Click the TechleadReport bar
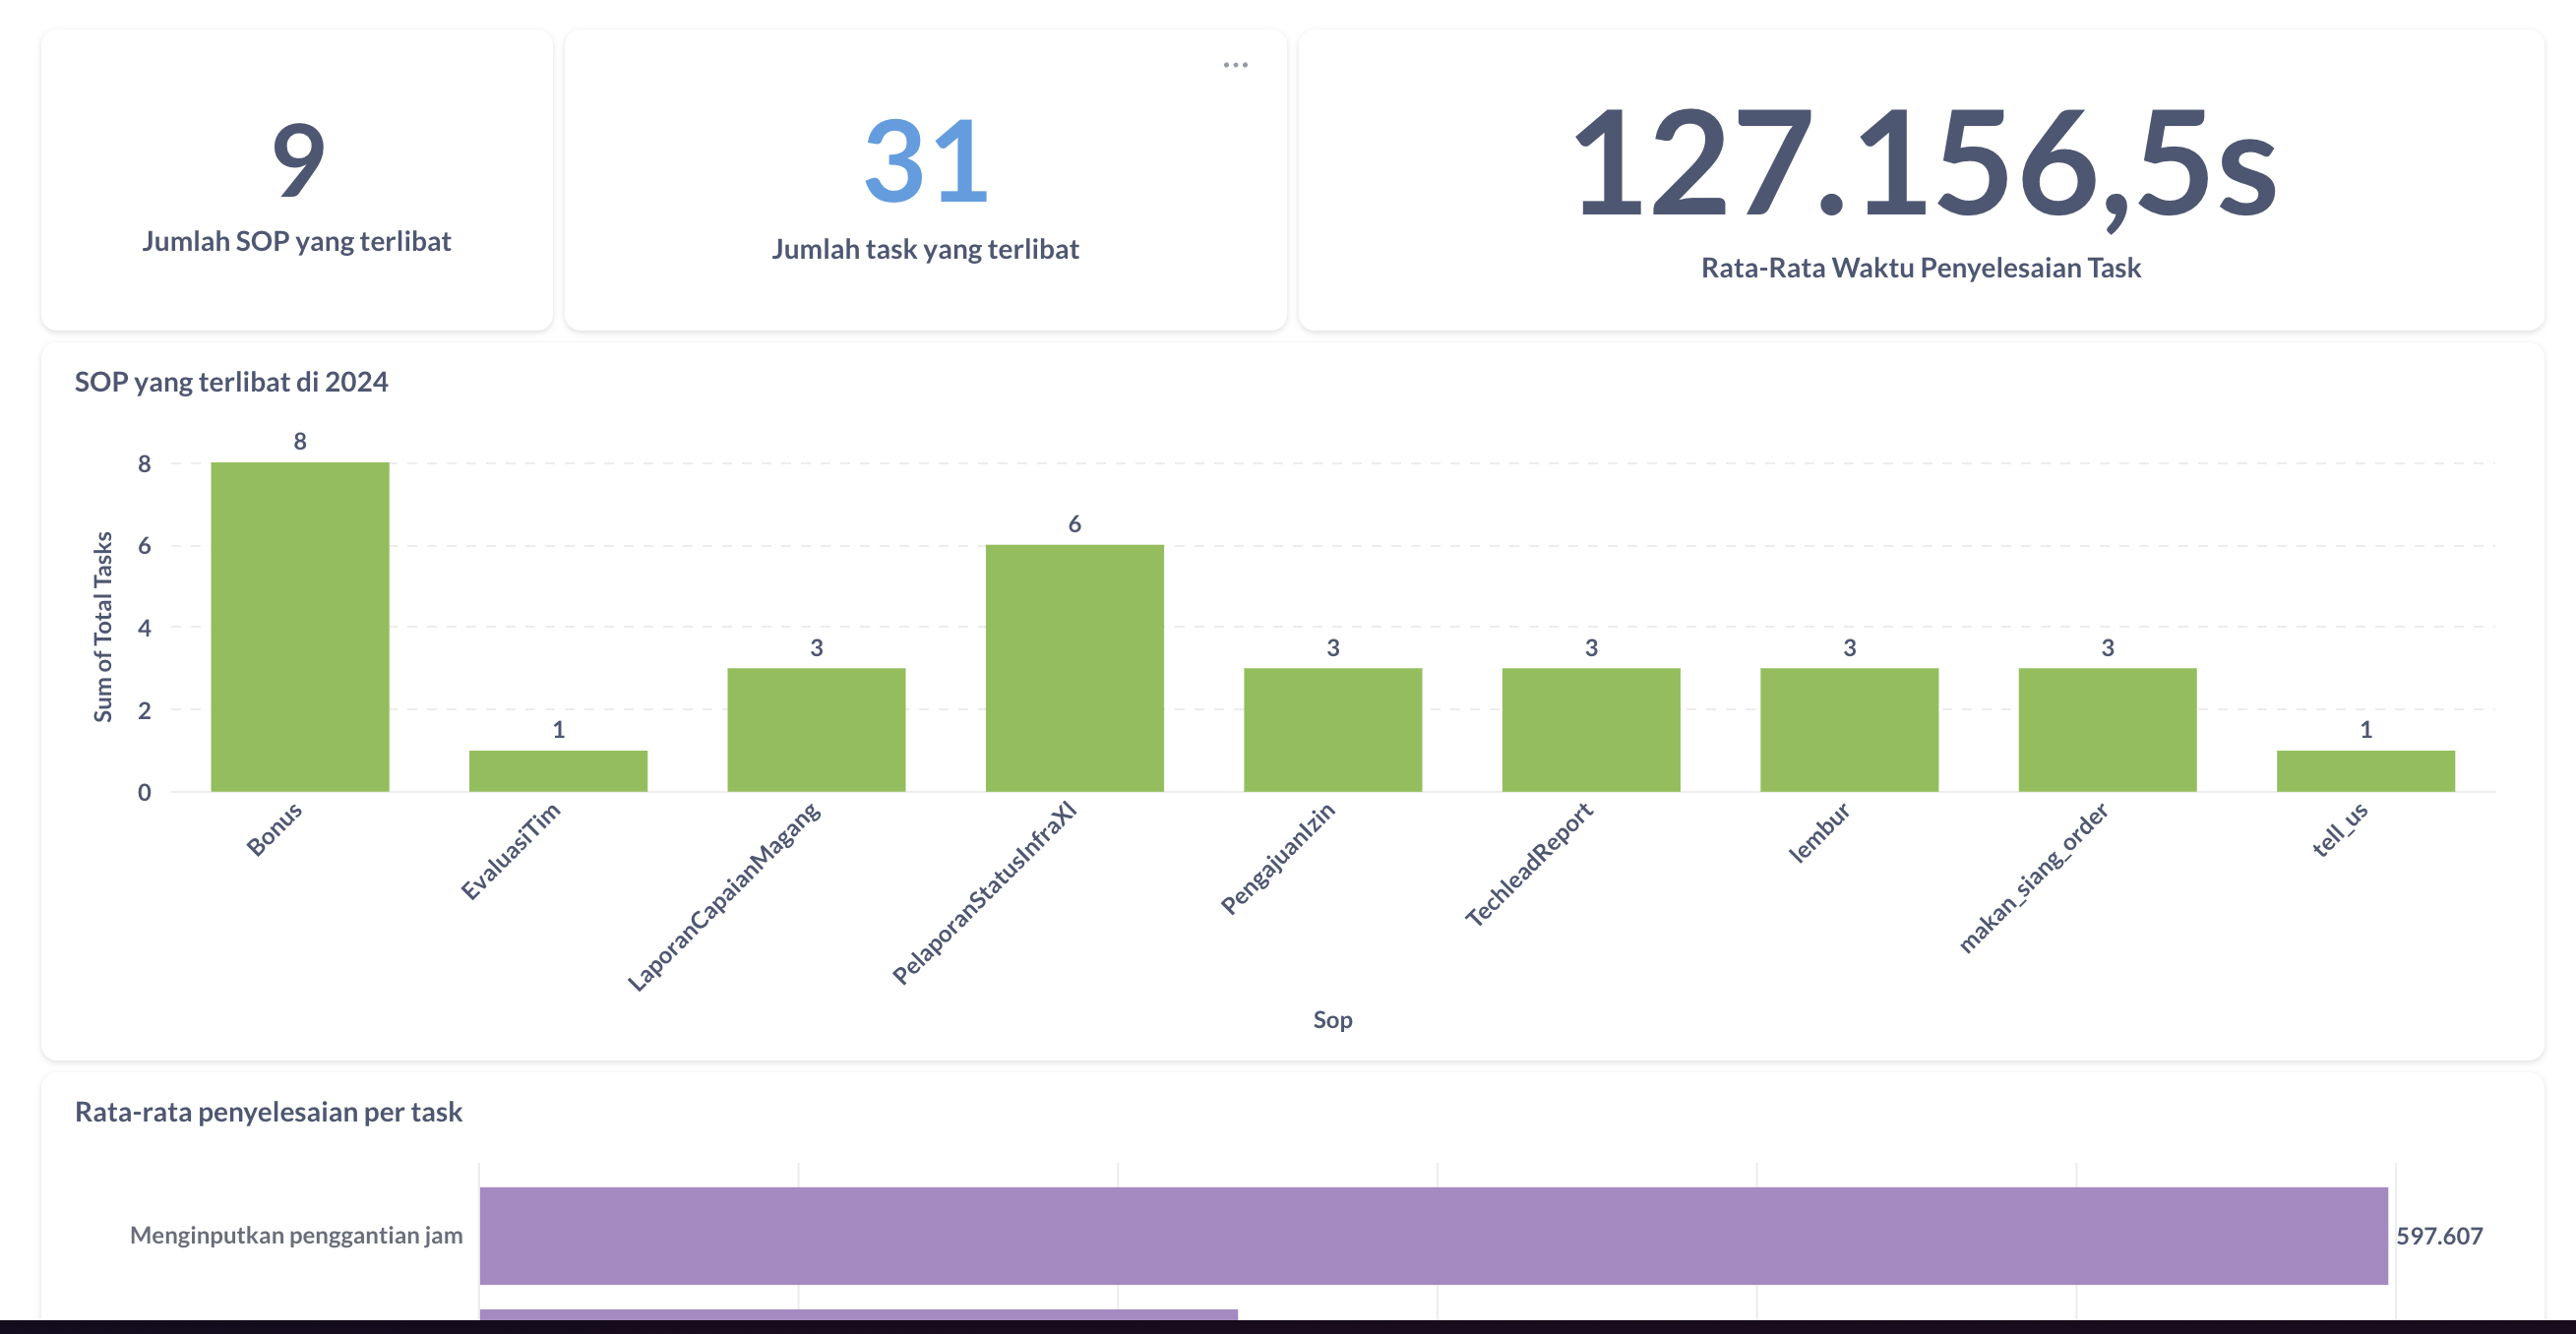This screenshot has width=2576, height=1334. [1590, 730]
